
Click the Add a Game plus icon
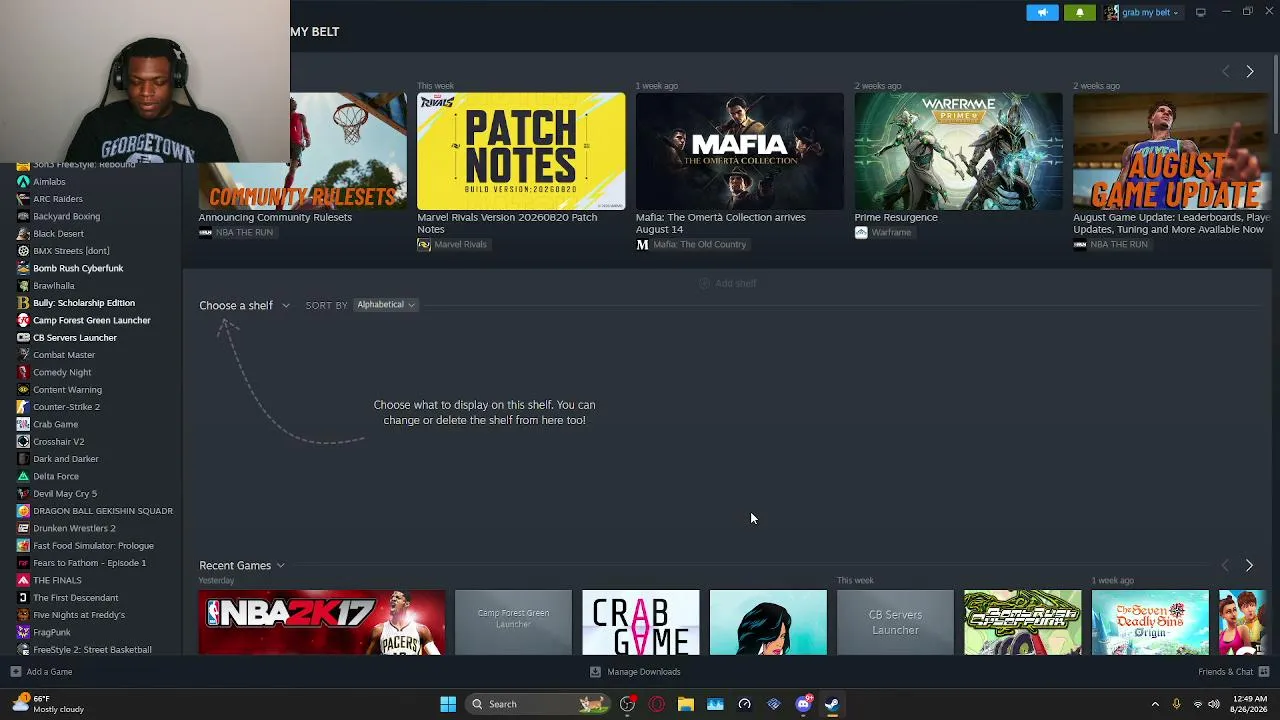[x=15, y=672]
